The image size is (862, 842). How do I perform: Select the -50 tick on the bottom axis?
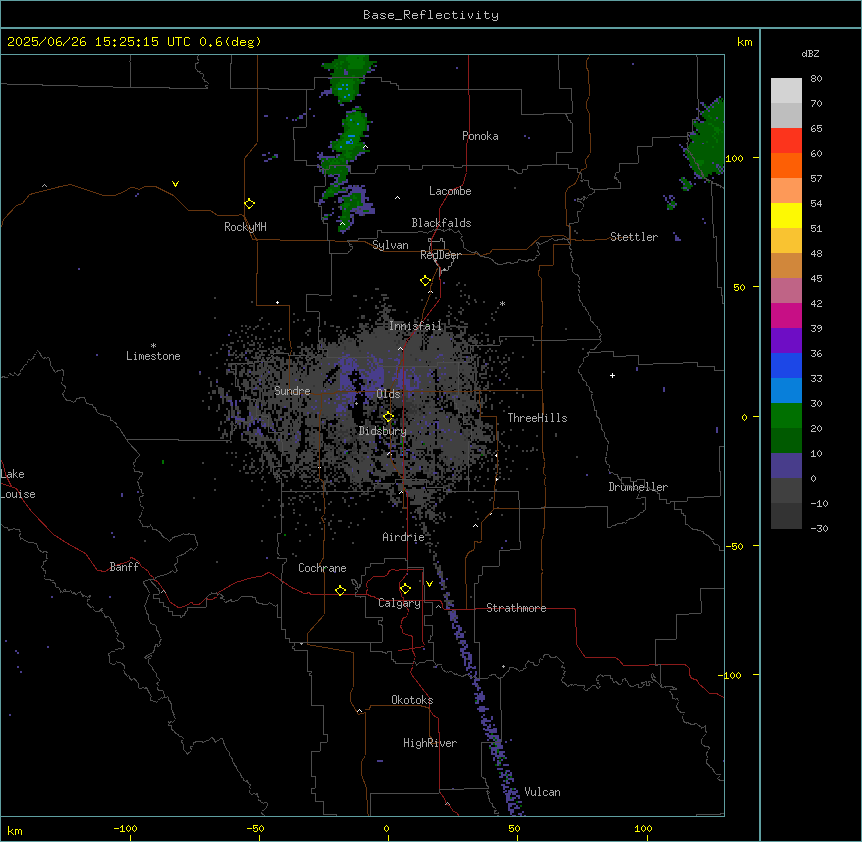pyautogui.click(x=255, y=828)
